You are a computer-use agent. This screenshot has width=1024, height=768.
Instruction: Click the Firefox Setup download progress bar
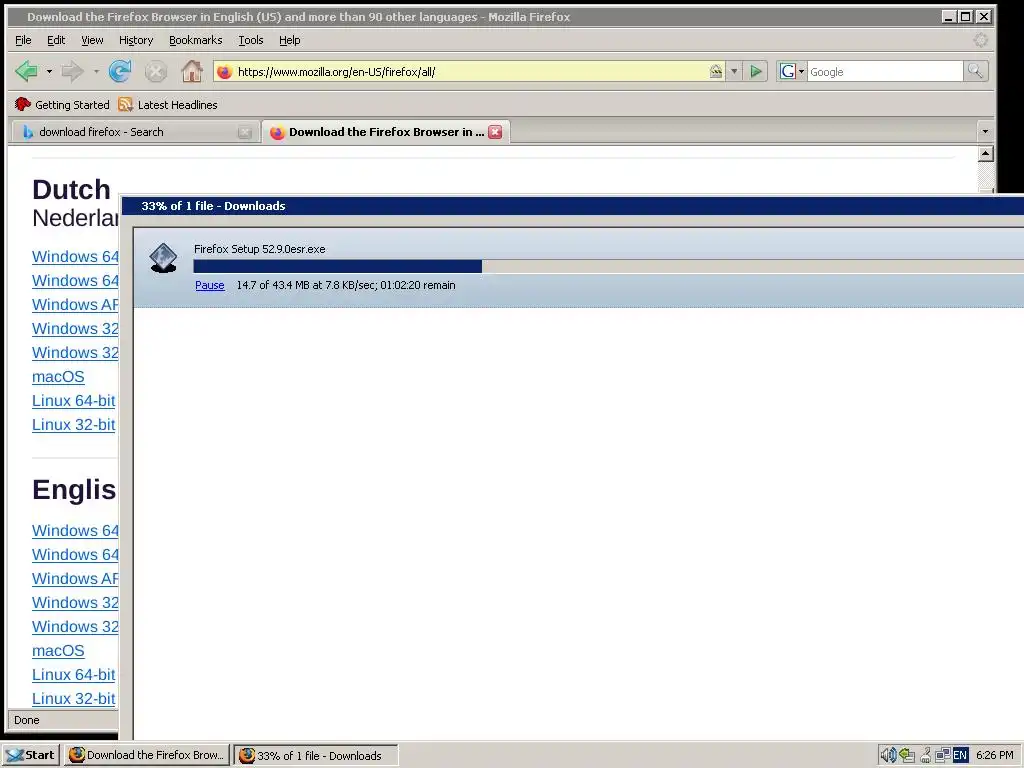pyautogui.click(x=609, y=266)
